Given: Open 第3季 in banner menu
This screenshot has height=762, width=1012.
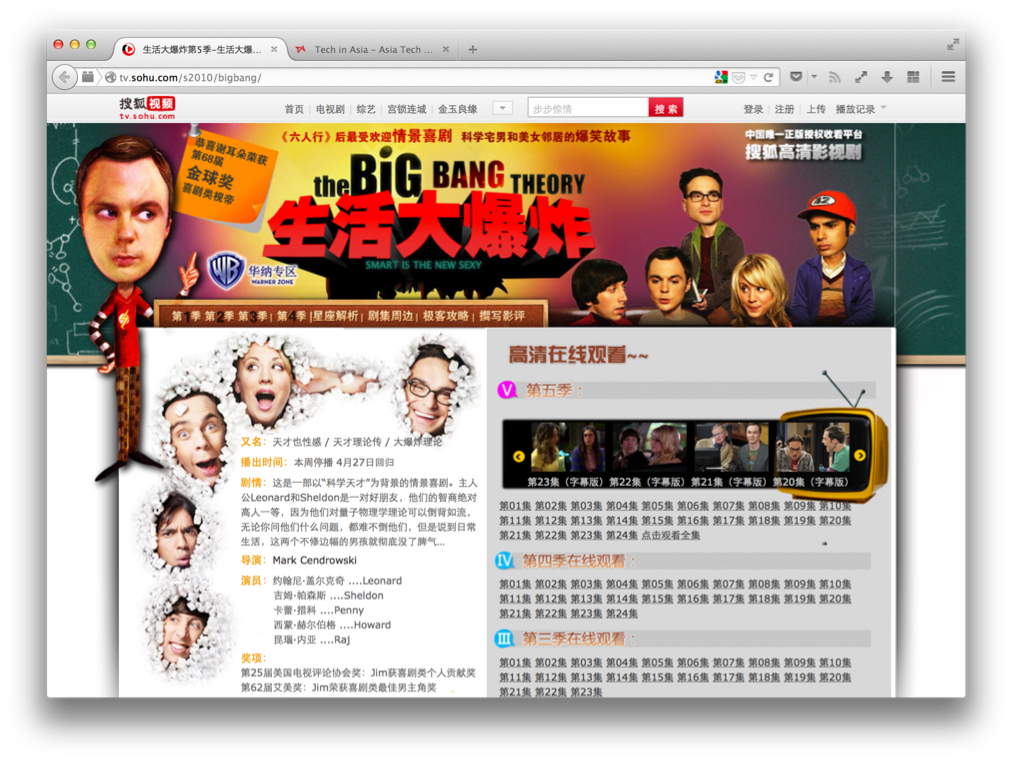Looking at the screenshot, I should (x=252, y=316).
